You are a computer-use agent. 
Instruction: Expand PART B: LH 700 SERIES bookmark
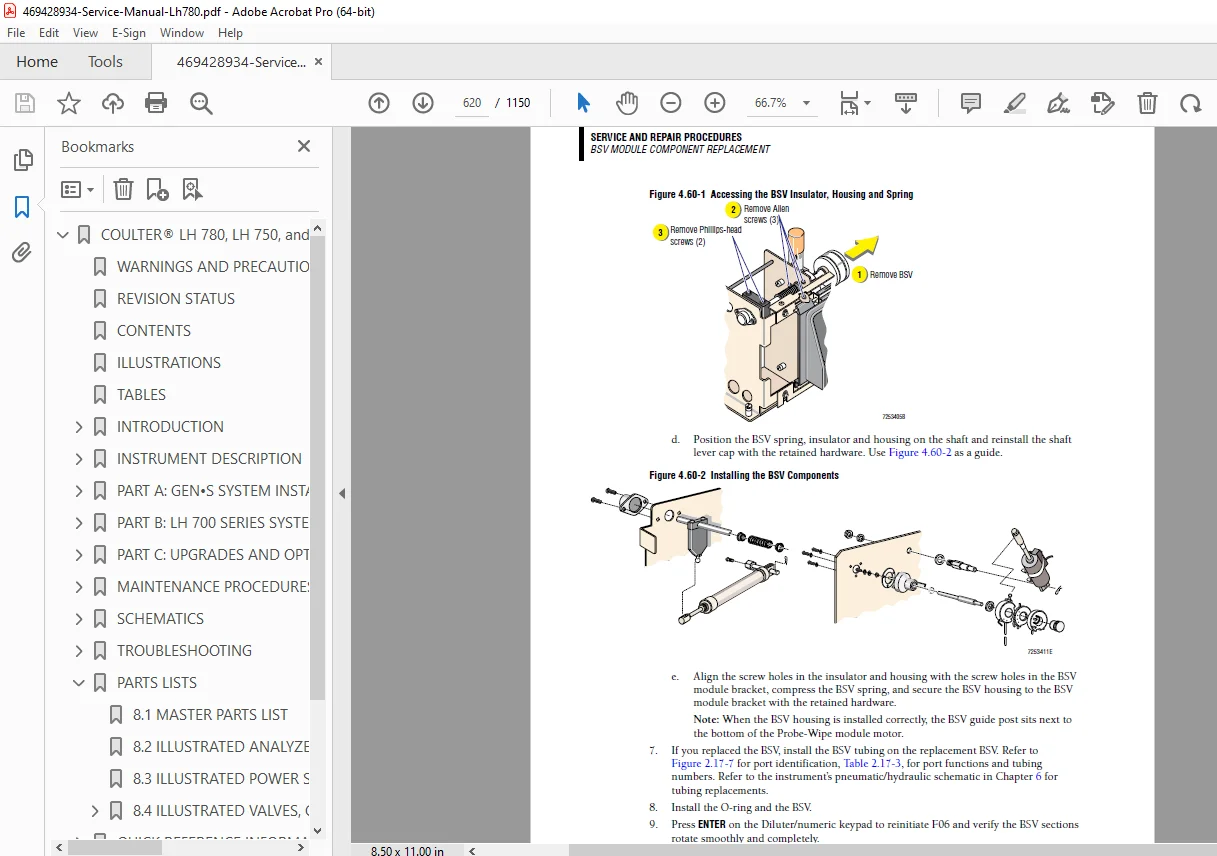click(x=79, y=523)
